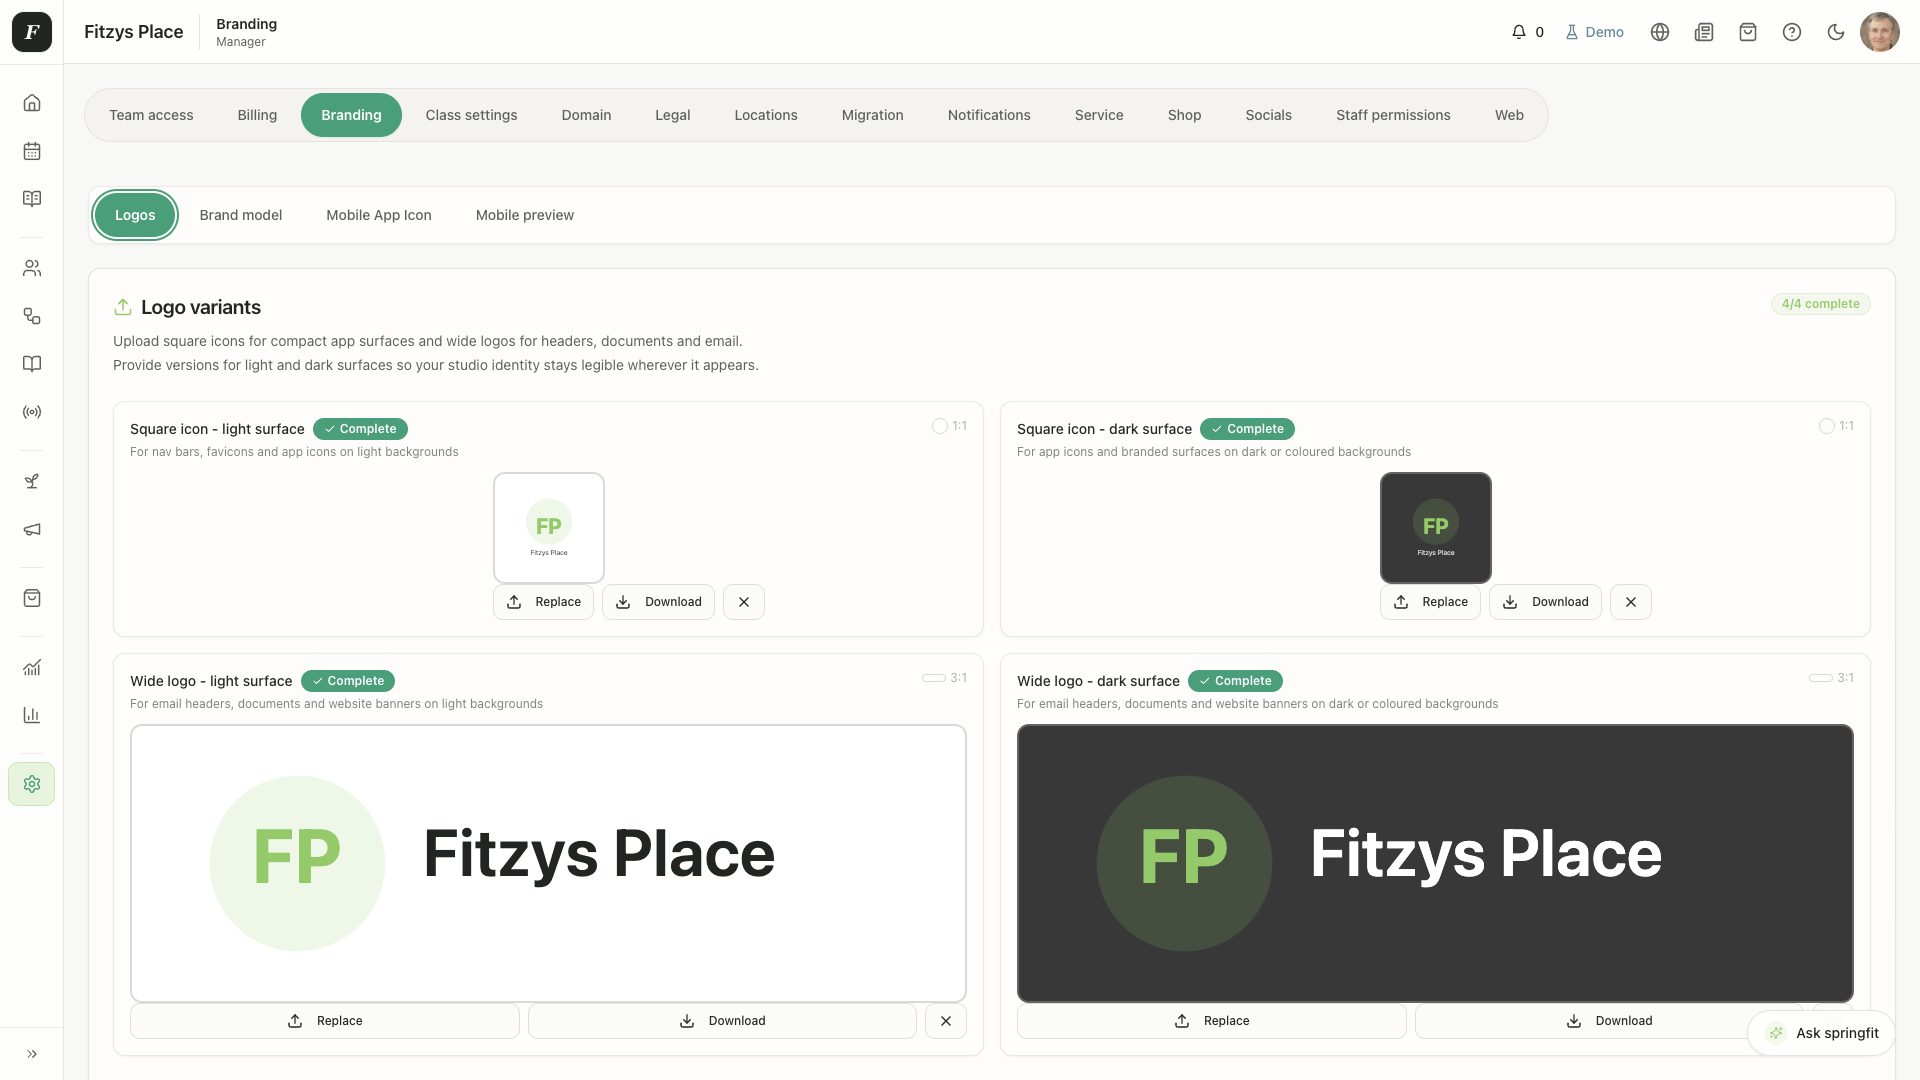Click the trend chart analytics sidebar icon
This screenshot has height=1080, width=1920.
pos(32,667)
